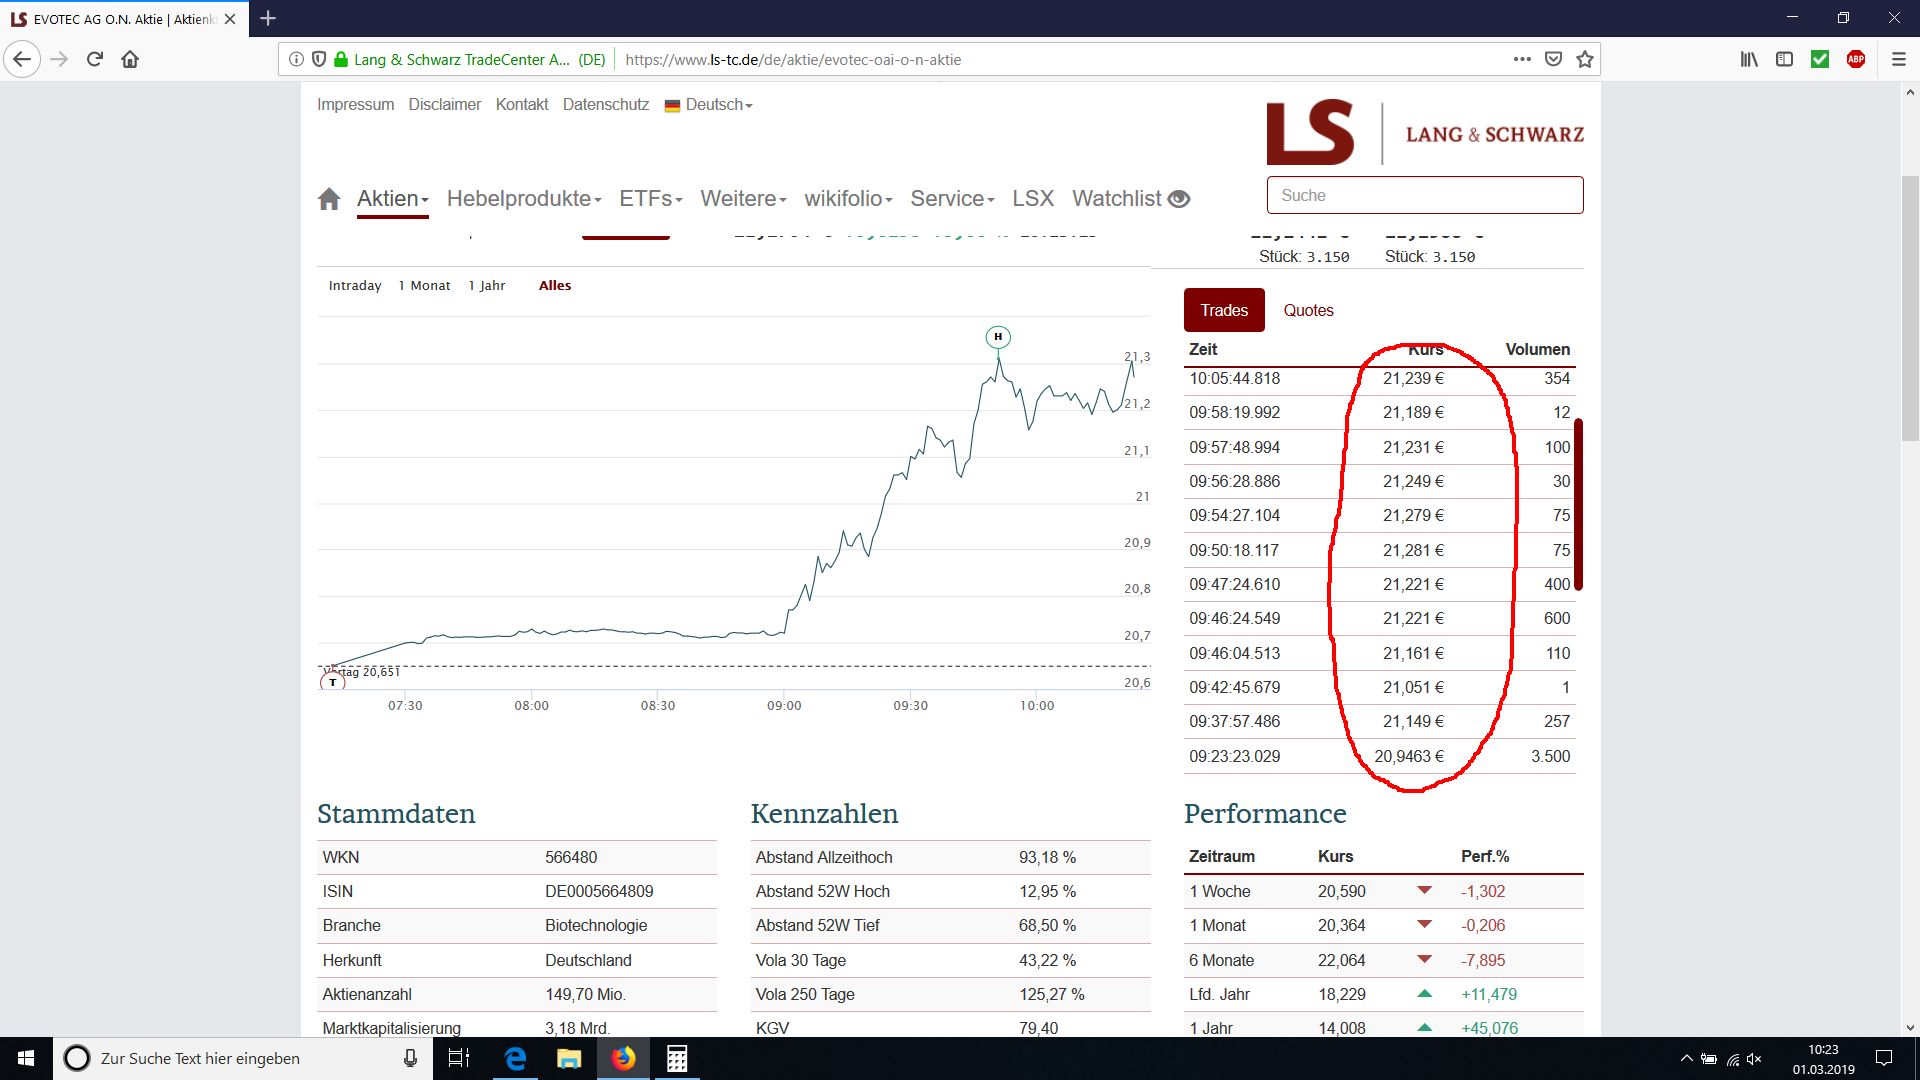1920x1080 pixels.
Task: Open the Impressum link
Action: click(x=355, y=104)
